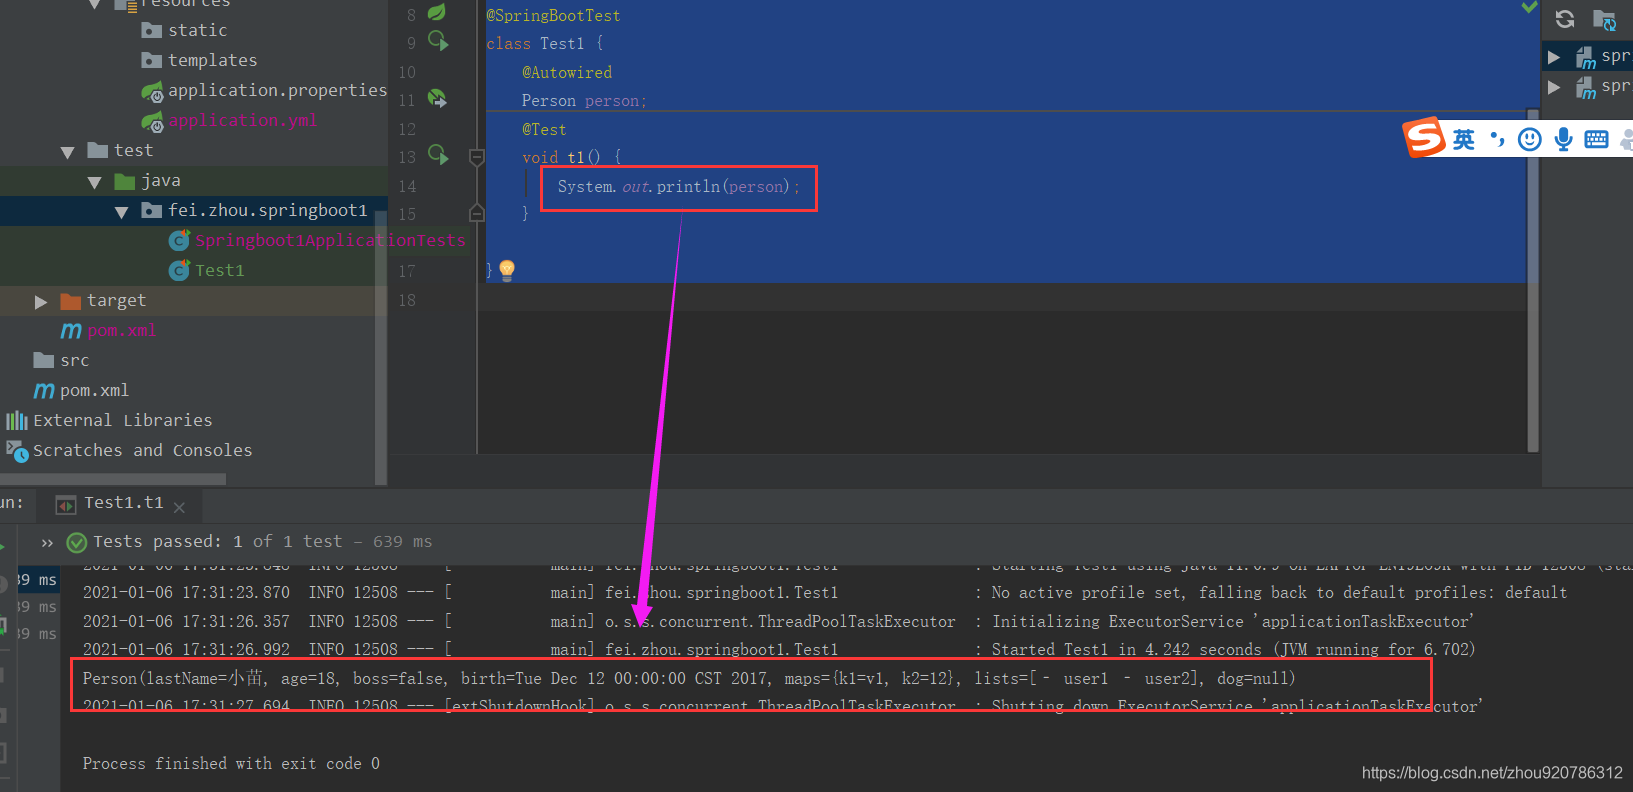Select External Libraries node
The width and height of the screenshot is (1633, 792).
pyautogui.click(x=122, y=420)
